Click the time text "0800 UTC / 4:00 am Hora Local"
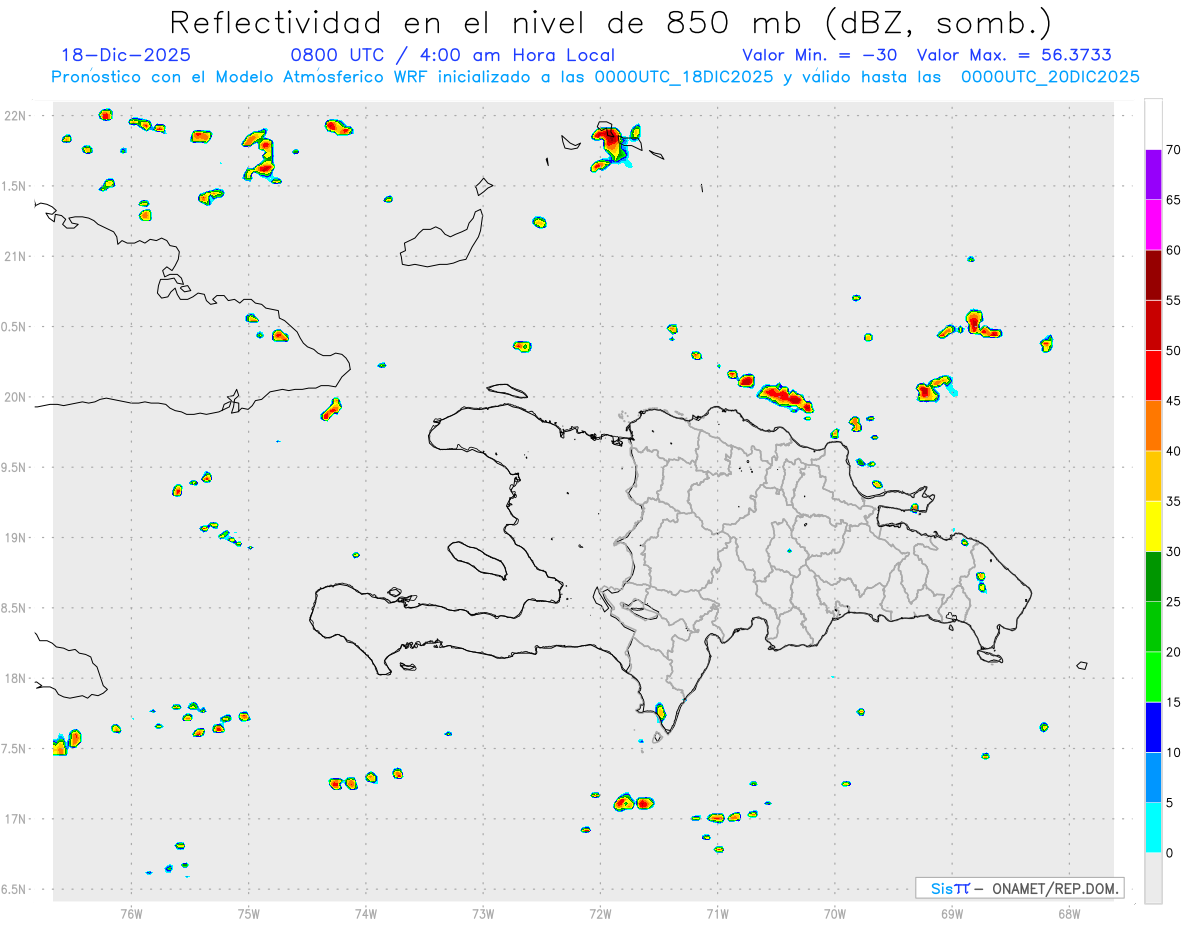The width and height of the screenshot is (1200, 927). 453,55
